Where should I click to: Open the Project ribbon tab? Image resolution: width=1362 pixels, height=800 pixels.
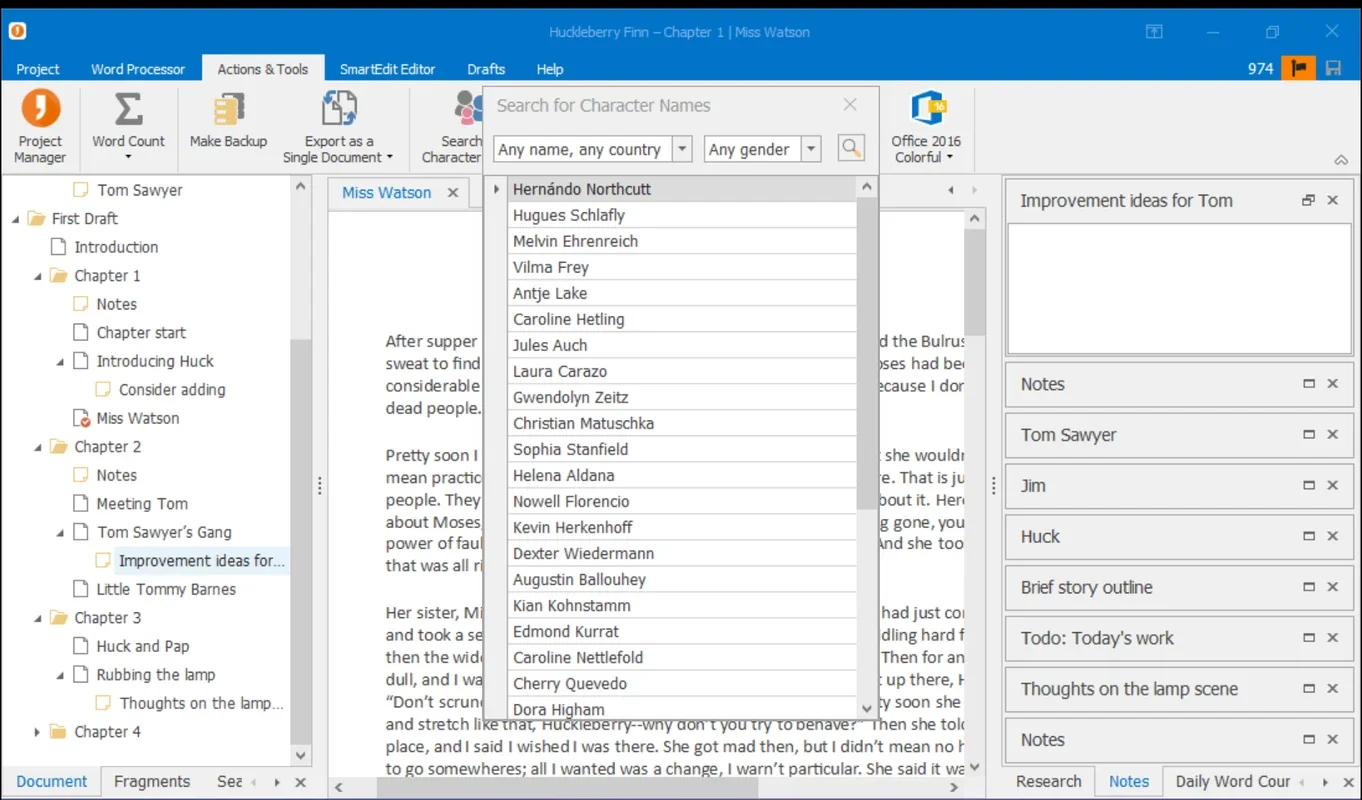point(38,69)
